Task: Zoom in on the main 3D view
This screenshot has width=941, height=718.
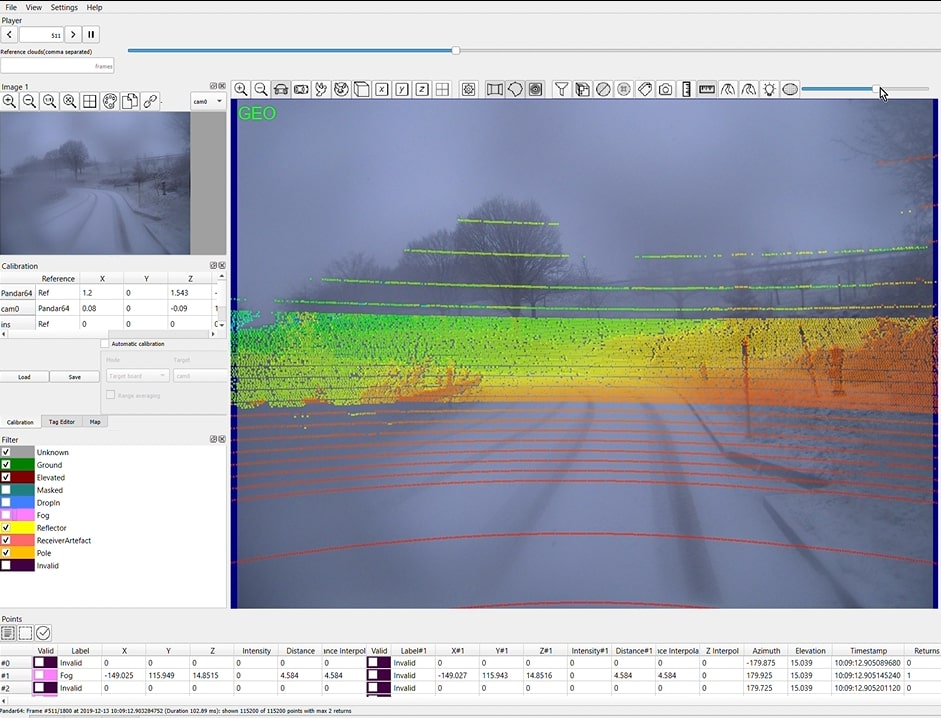Action: [x=241, y=89]
